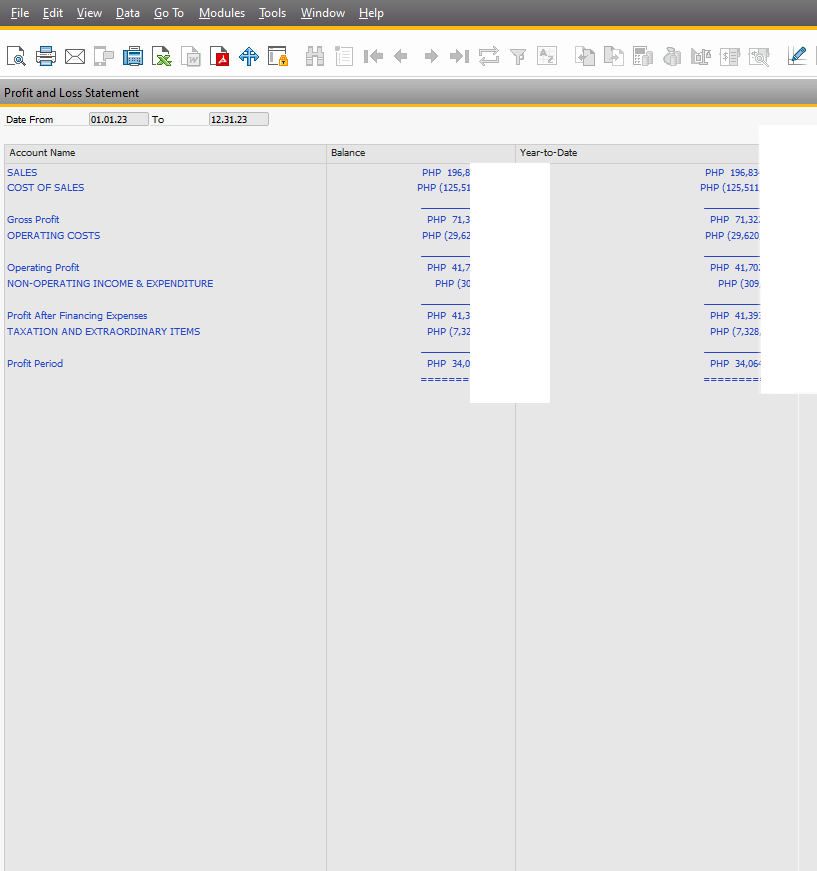Click the OPERATING COSTS Year-to-Date amount
The width and height of the screenshot is (817, 871).
tap(732, 236)
